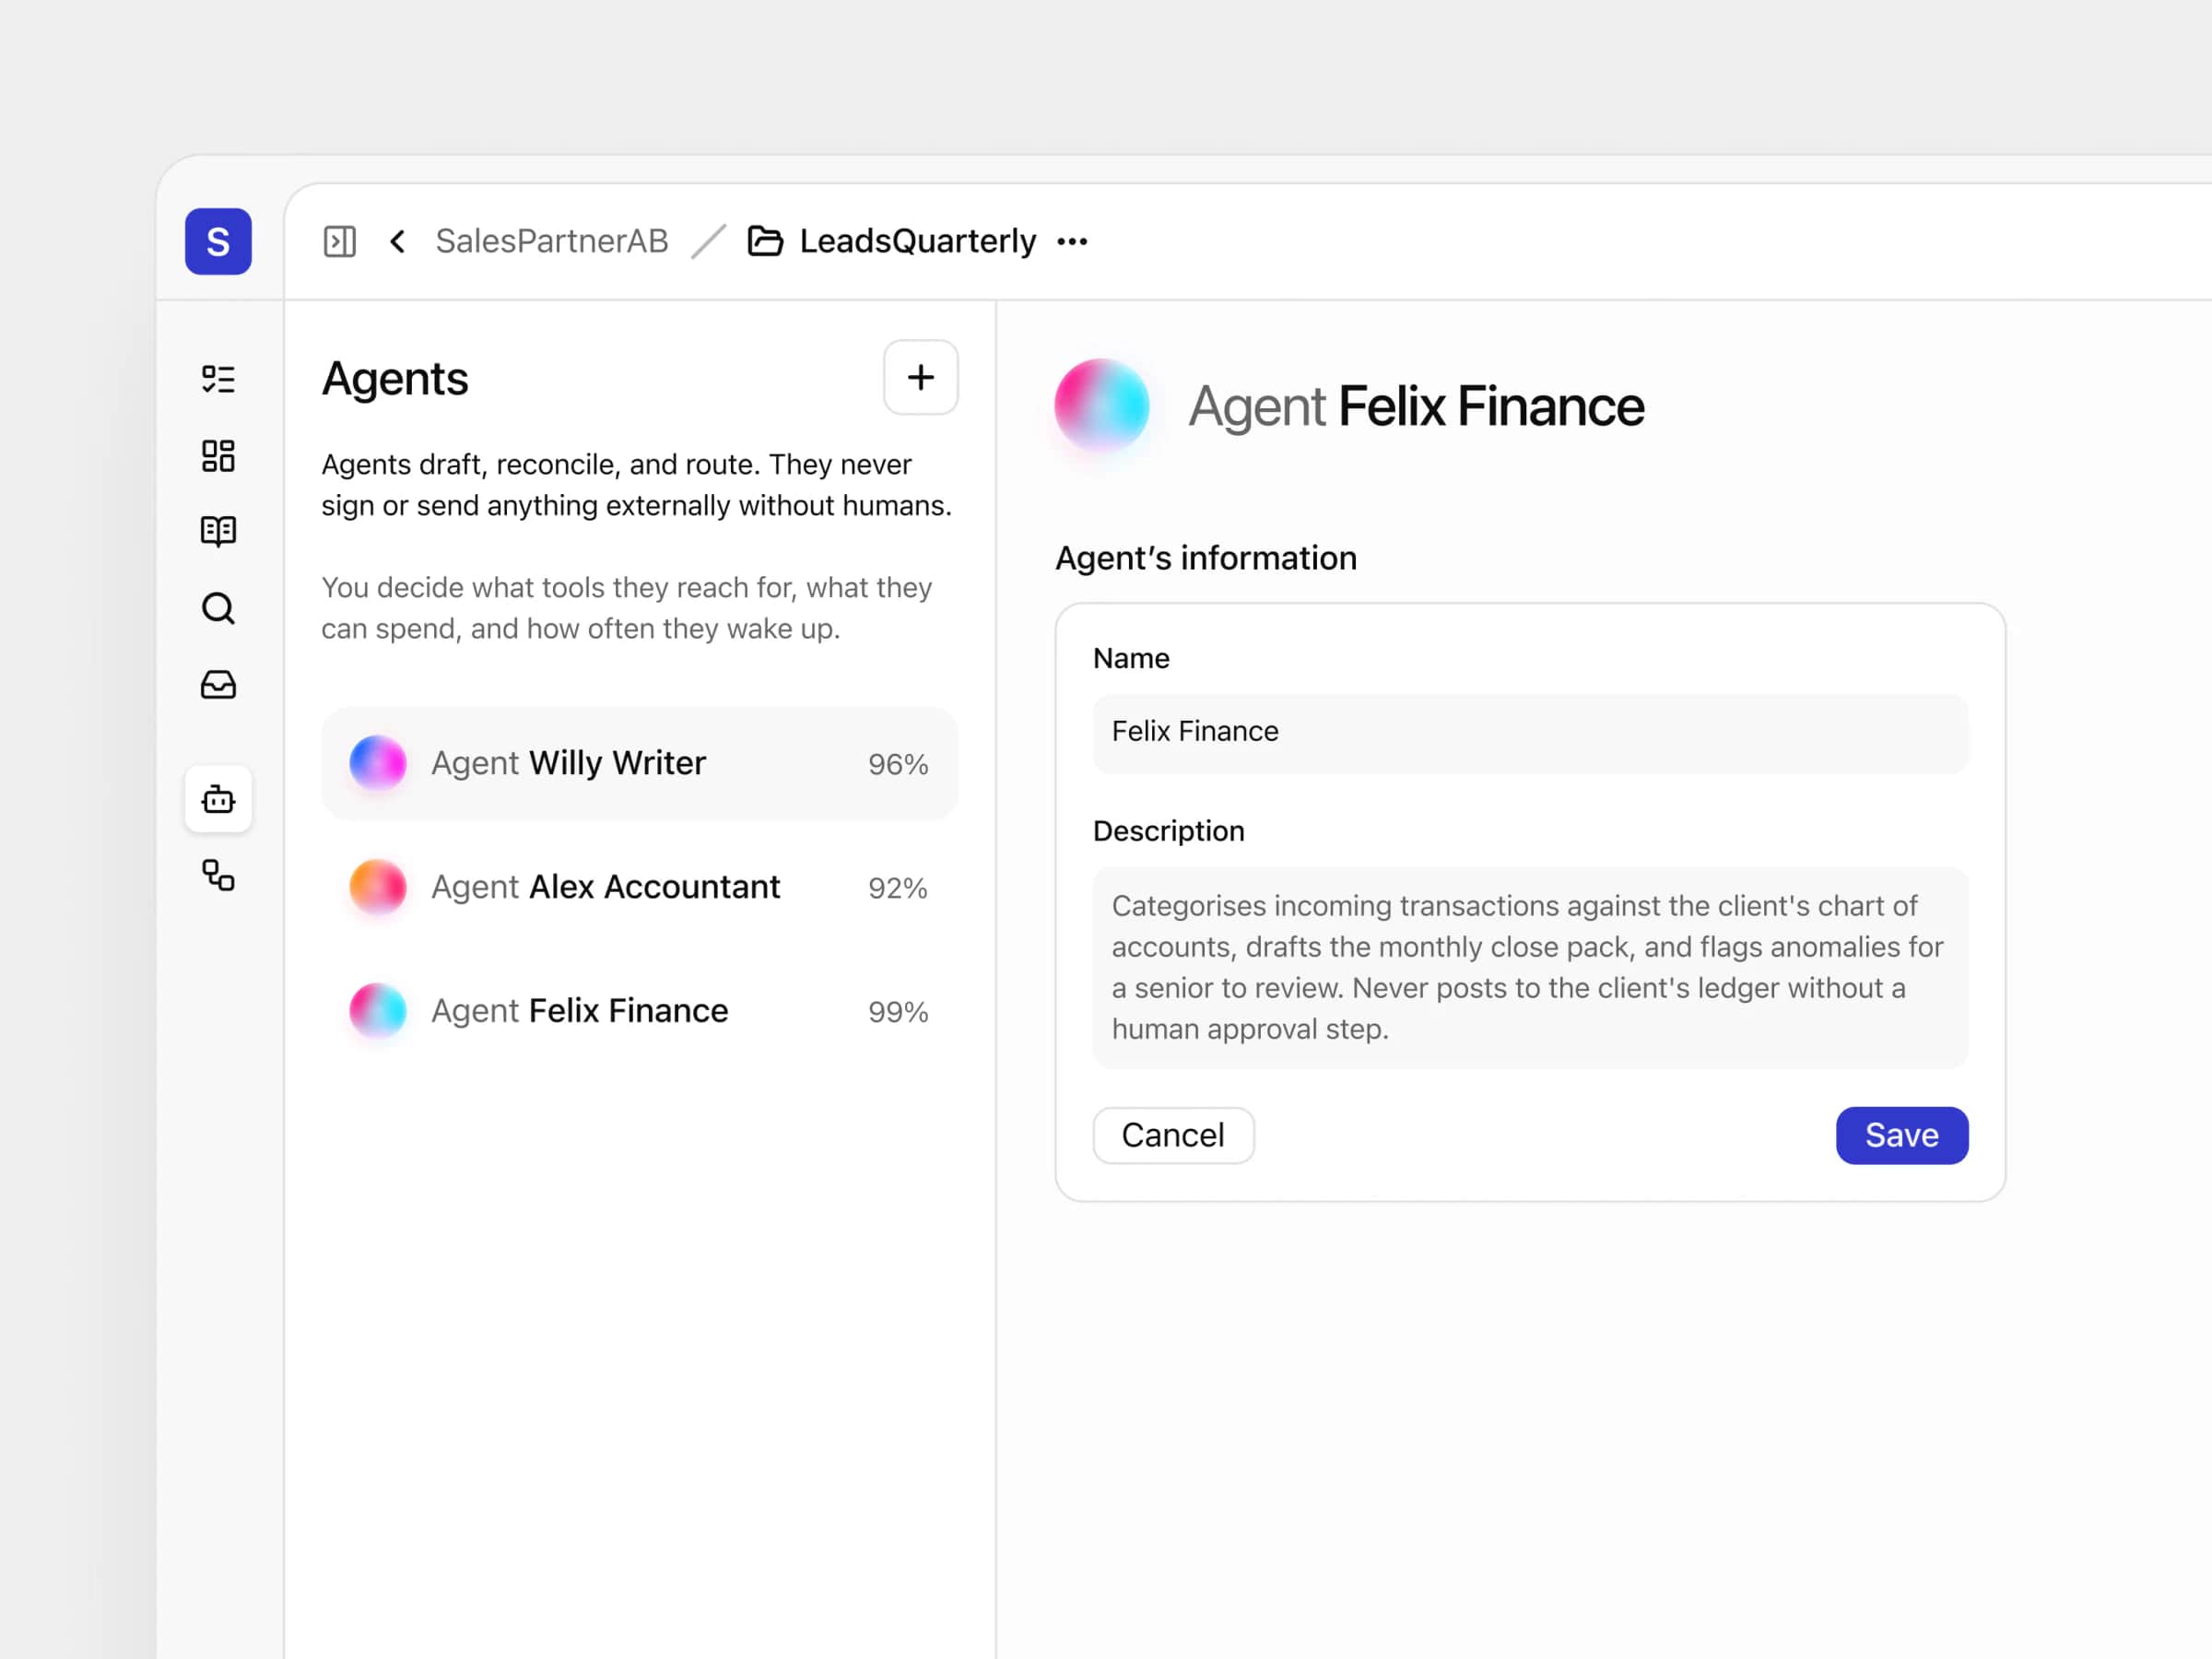Click the blue S workspace logo
This screenshot has width=2212, height=1659.
click(x=218, y=241)
